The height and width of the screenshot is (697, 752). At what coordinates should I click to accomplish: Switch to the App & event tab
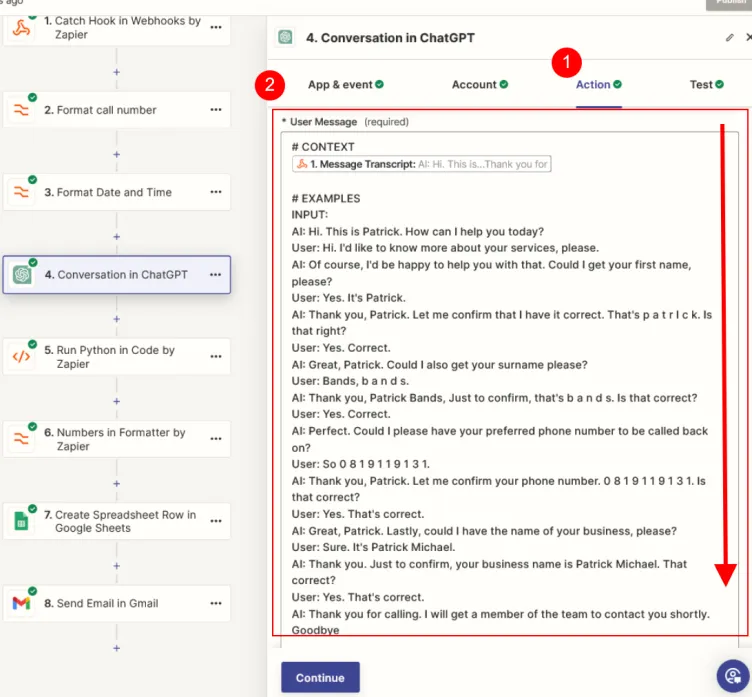346,85
